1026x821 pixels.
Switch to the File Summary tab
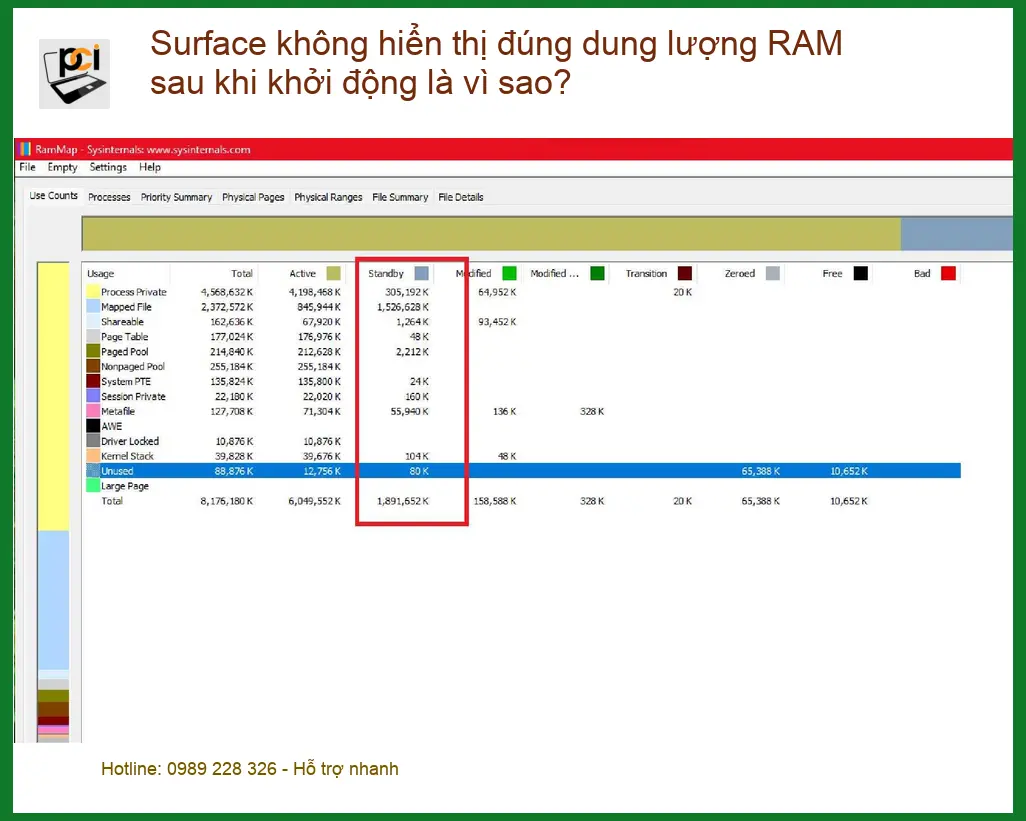[400, 197]
